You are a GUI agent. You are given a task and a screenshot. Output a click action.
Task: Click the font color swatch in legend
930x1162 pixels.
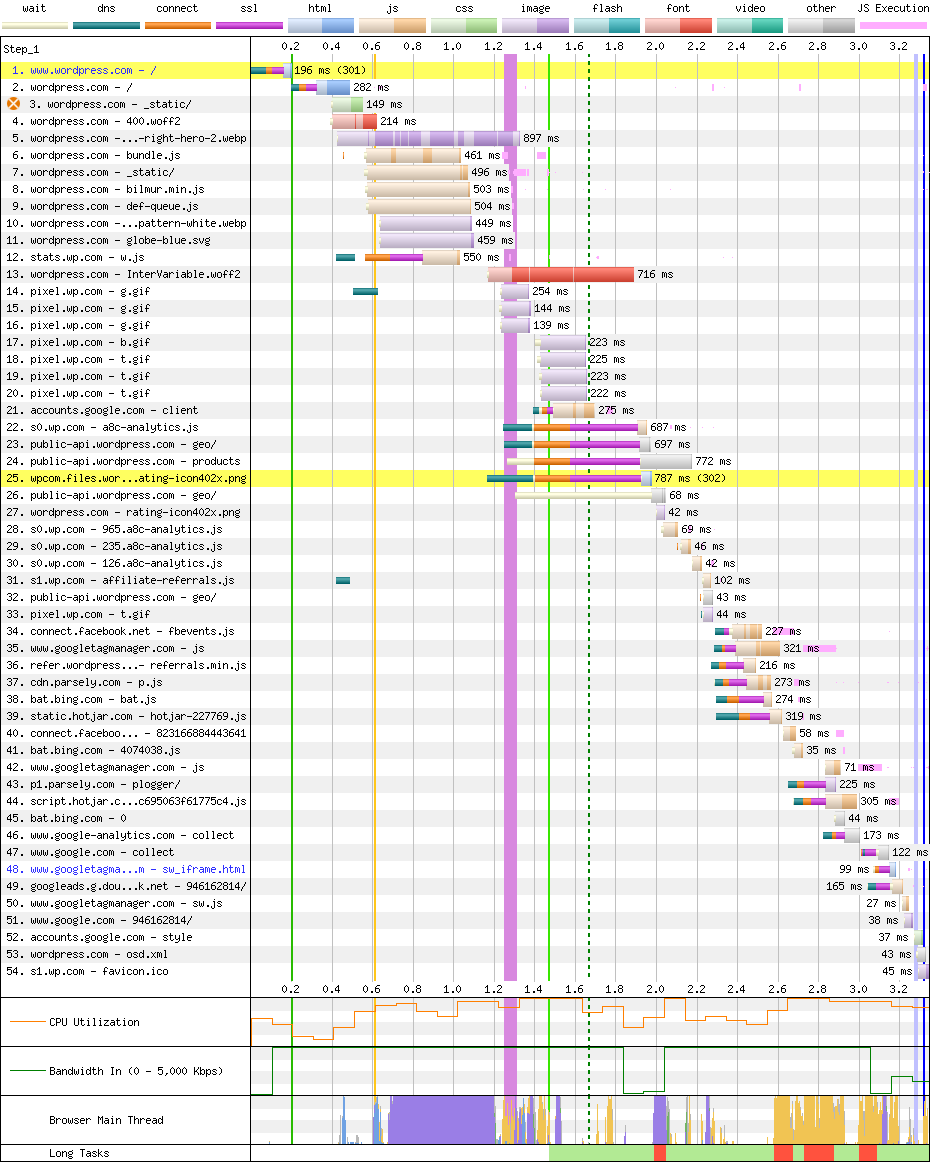678,25
